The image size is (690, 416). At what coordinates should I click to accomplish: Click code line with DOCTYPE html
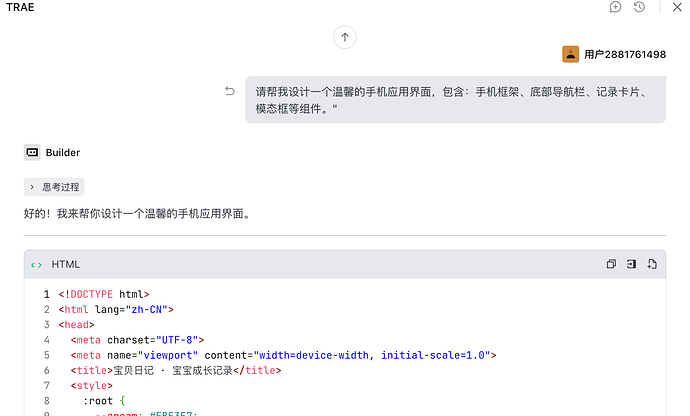[x=104, y=294]
